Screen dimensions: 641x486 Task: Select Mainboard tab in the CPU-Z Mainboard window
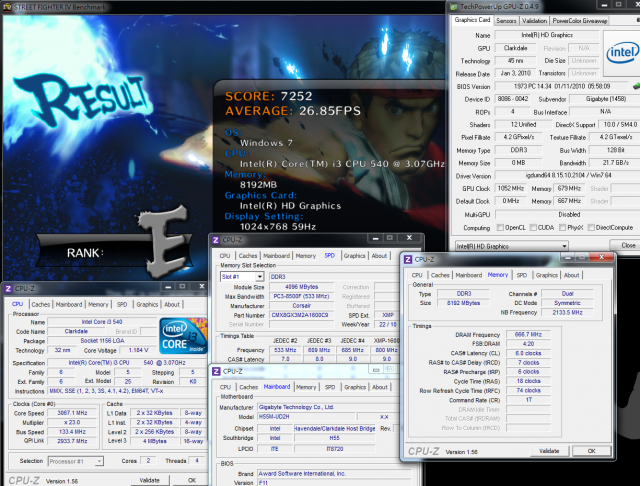click(277, 387)
